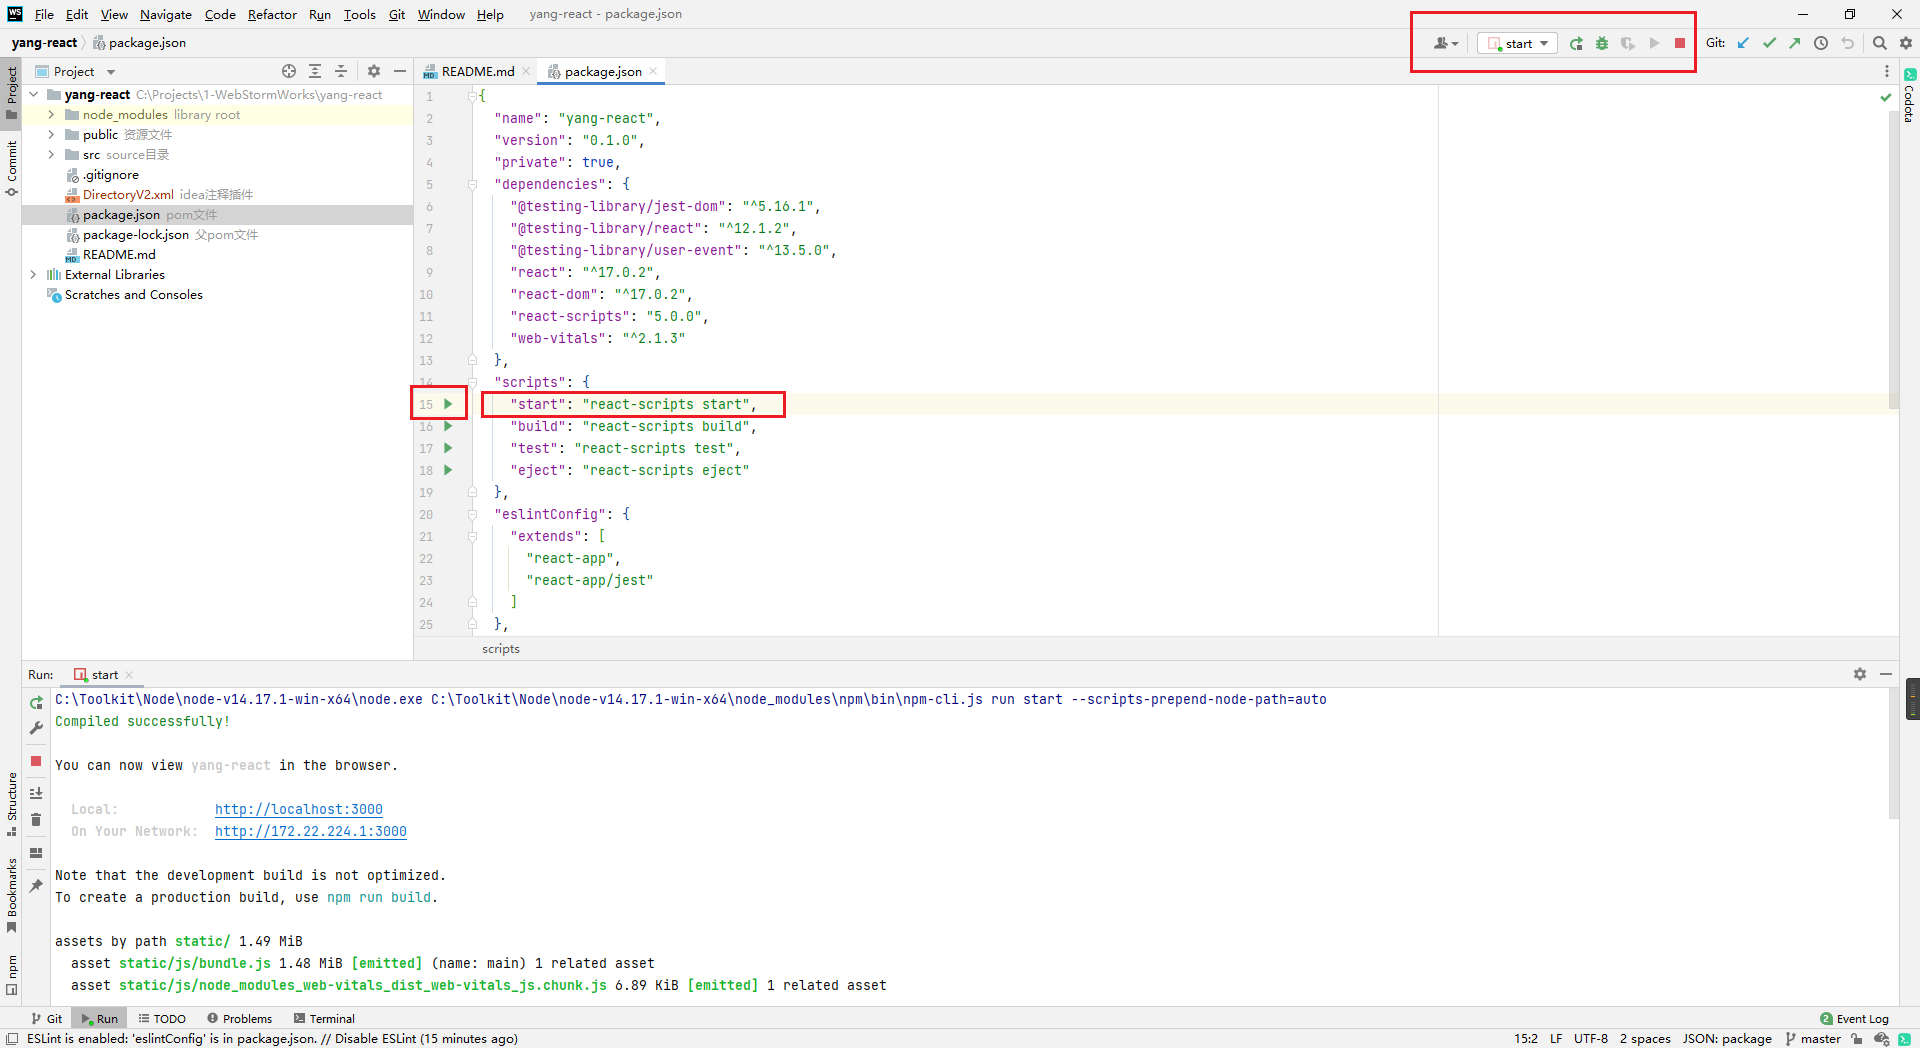This screenshot has width=1920, height=1048.
Task: Open the TODO tool window tab
Action: (162, 1019)
